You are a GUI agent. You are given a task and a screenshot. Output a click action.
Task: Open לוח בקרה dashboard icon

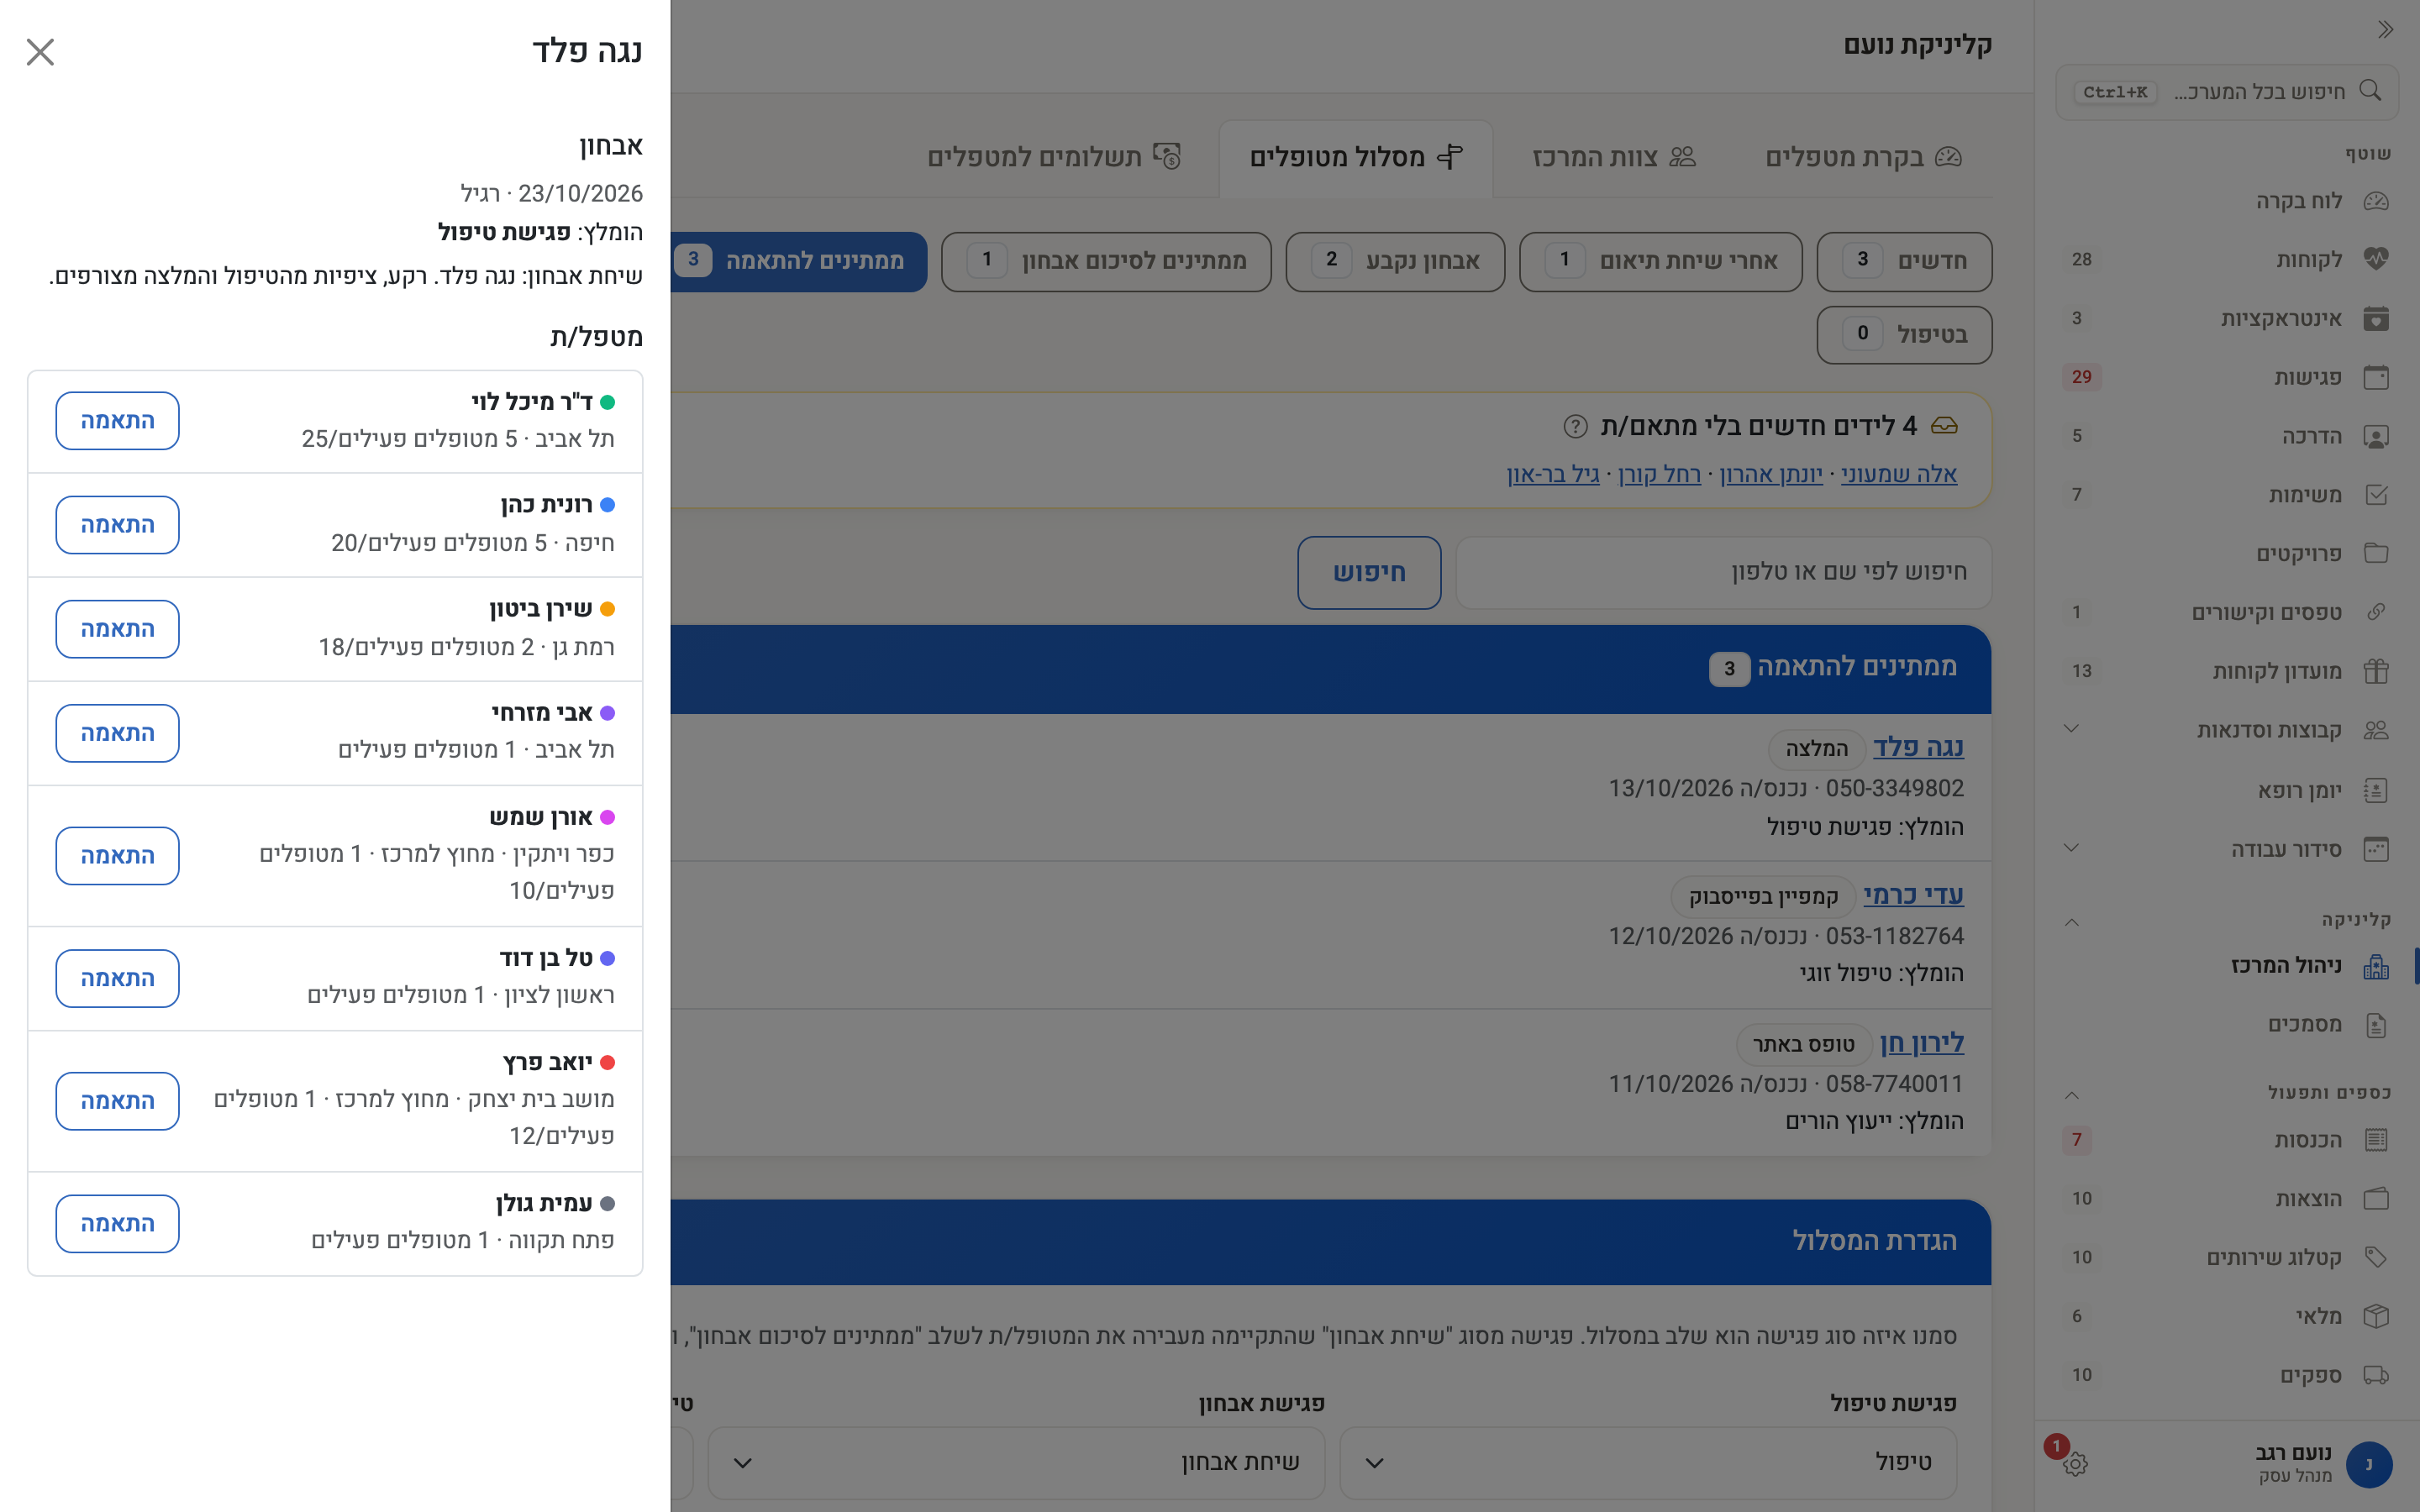click(2376, 201)
